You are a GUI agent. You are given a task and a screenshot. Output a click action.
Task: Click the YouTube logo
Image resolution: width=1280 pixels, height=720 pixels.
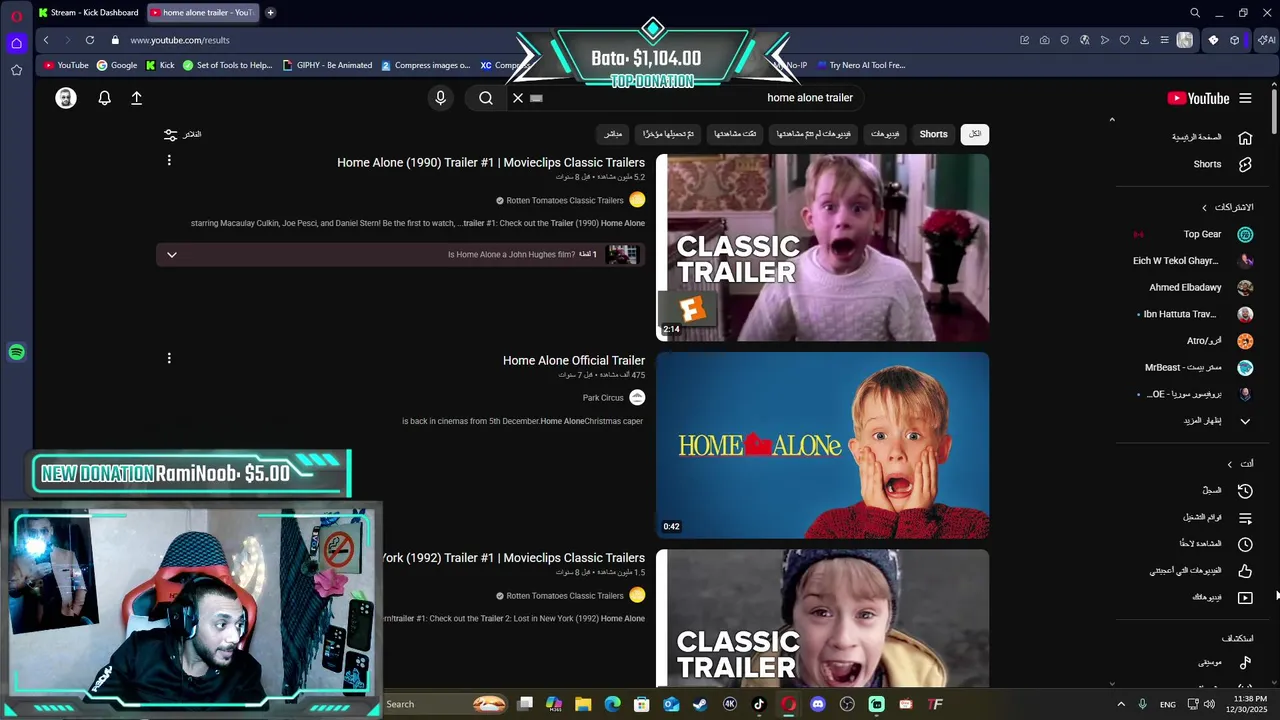tap(1198, 98)
